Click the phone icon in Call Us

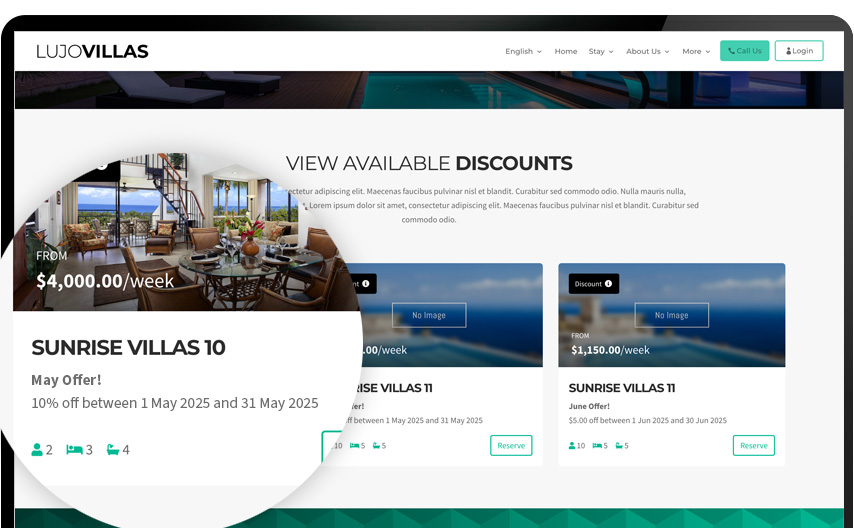coord(731,51)
